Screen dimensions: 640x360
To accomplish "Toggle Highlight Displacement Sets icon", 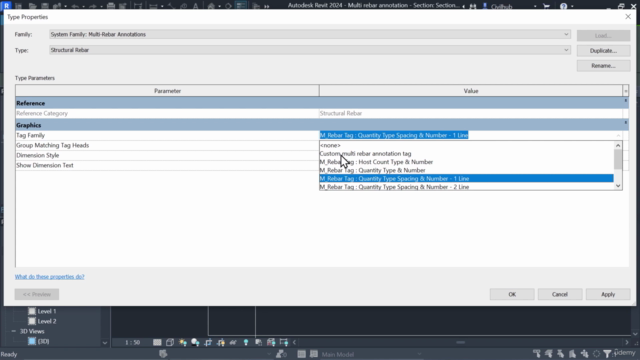I will [x=271, y=342].
